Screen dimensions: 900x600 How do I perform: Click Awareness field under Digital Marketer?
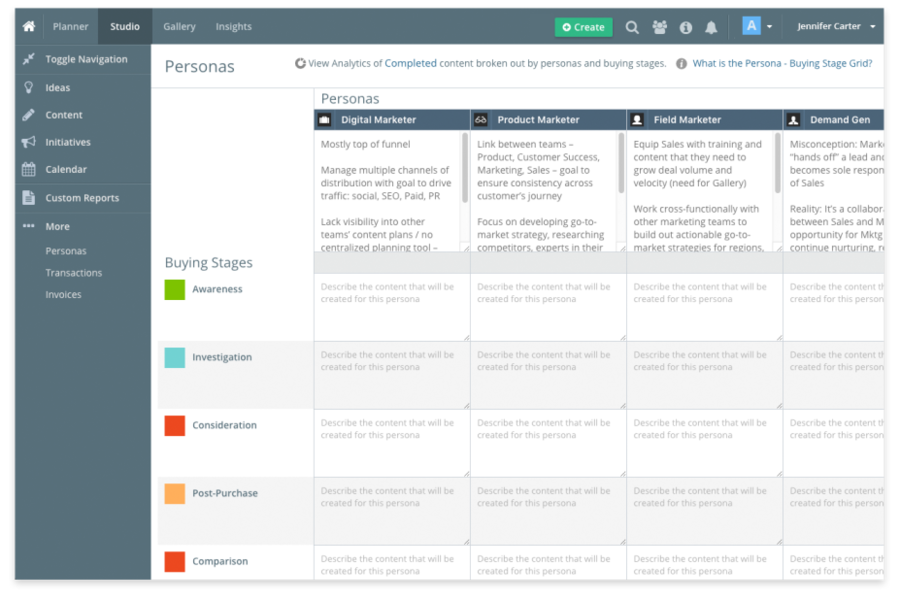[392, 307]
